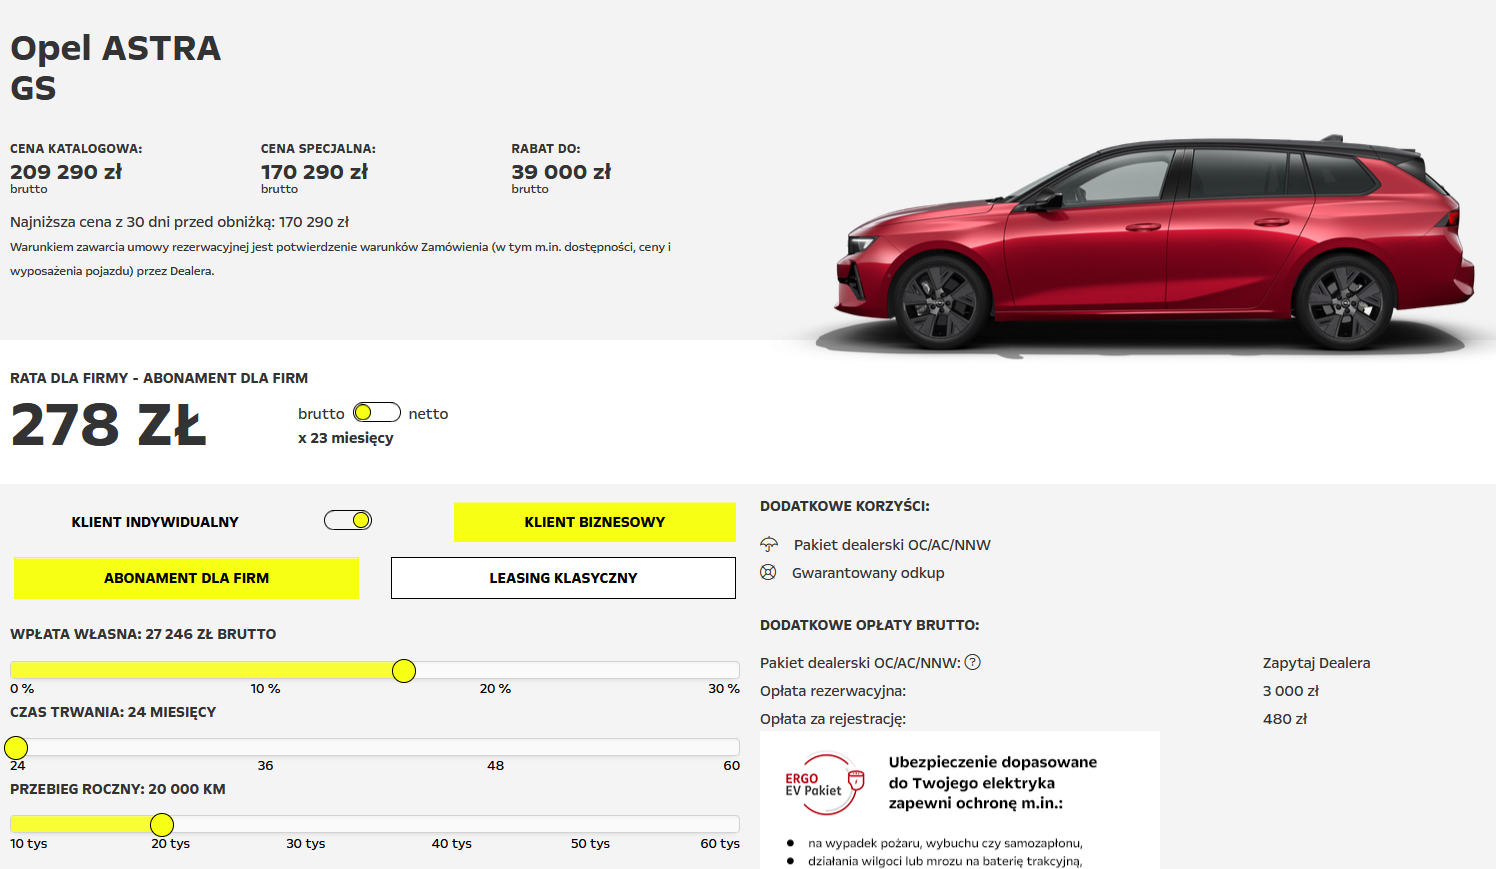1496x869 pixels.
Task: Click the Opel ASTRA GS heading
Action: click(x=115, y=68)
